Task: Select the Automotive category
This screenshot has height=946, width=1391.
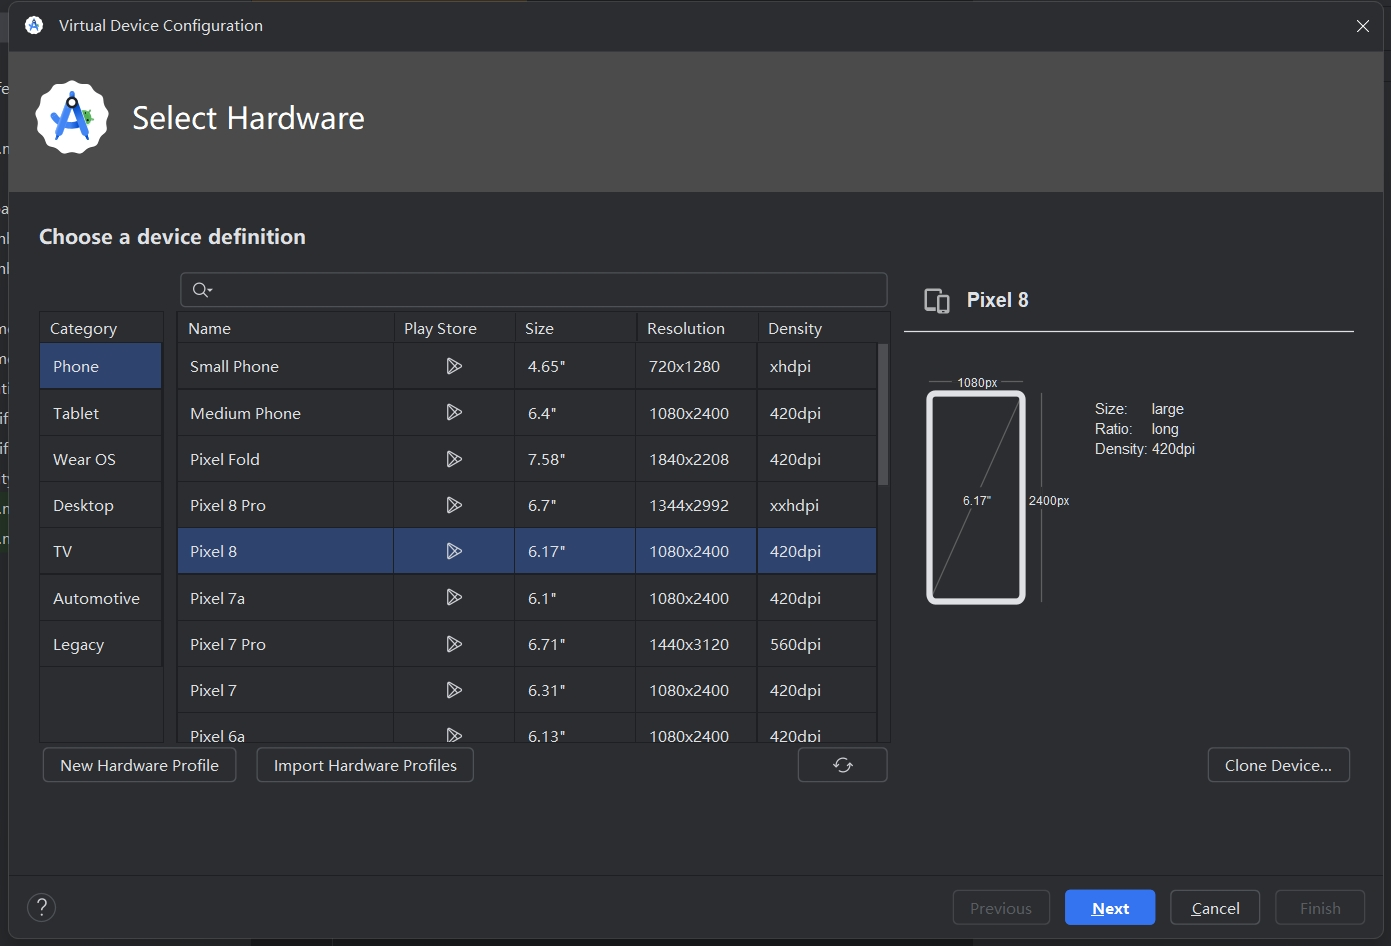Action: [x=100, y=598]
